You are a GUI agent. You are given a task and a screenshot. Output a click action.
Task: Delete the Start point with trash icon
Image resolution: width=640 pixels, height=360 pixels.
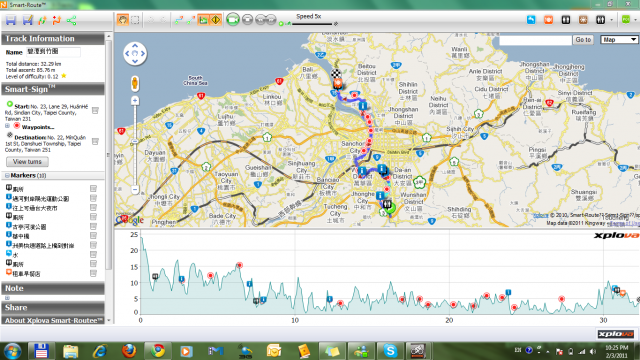pyautogui.click(x=95, y=110)
